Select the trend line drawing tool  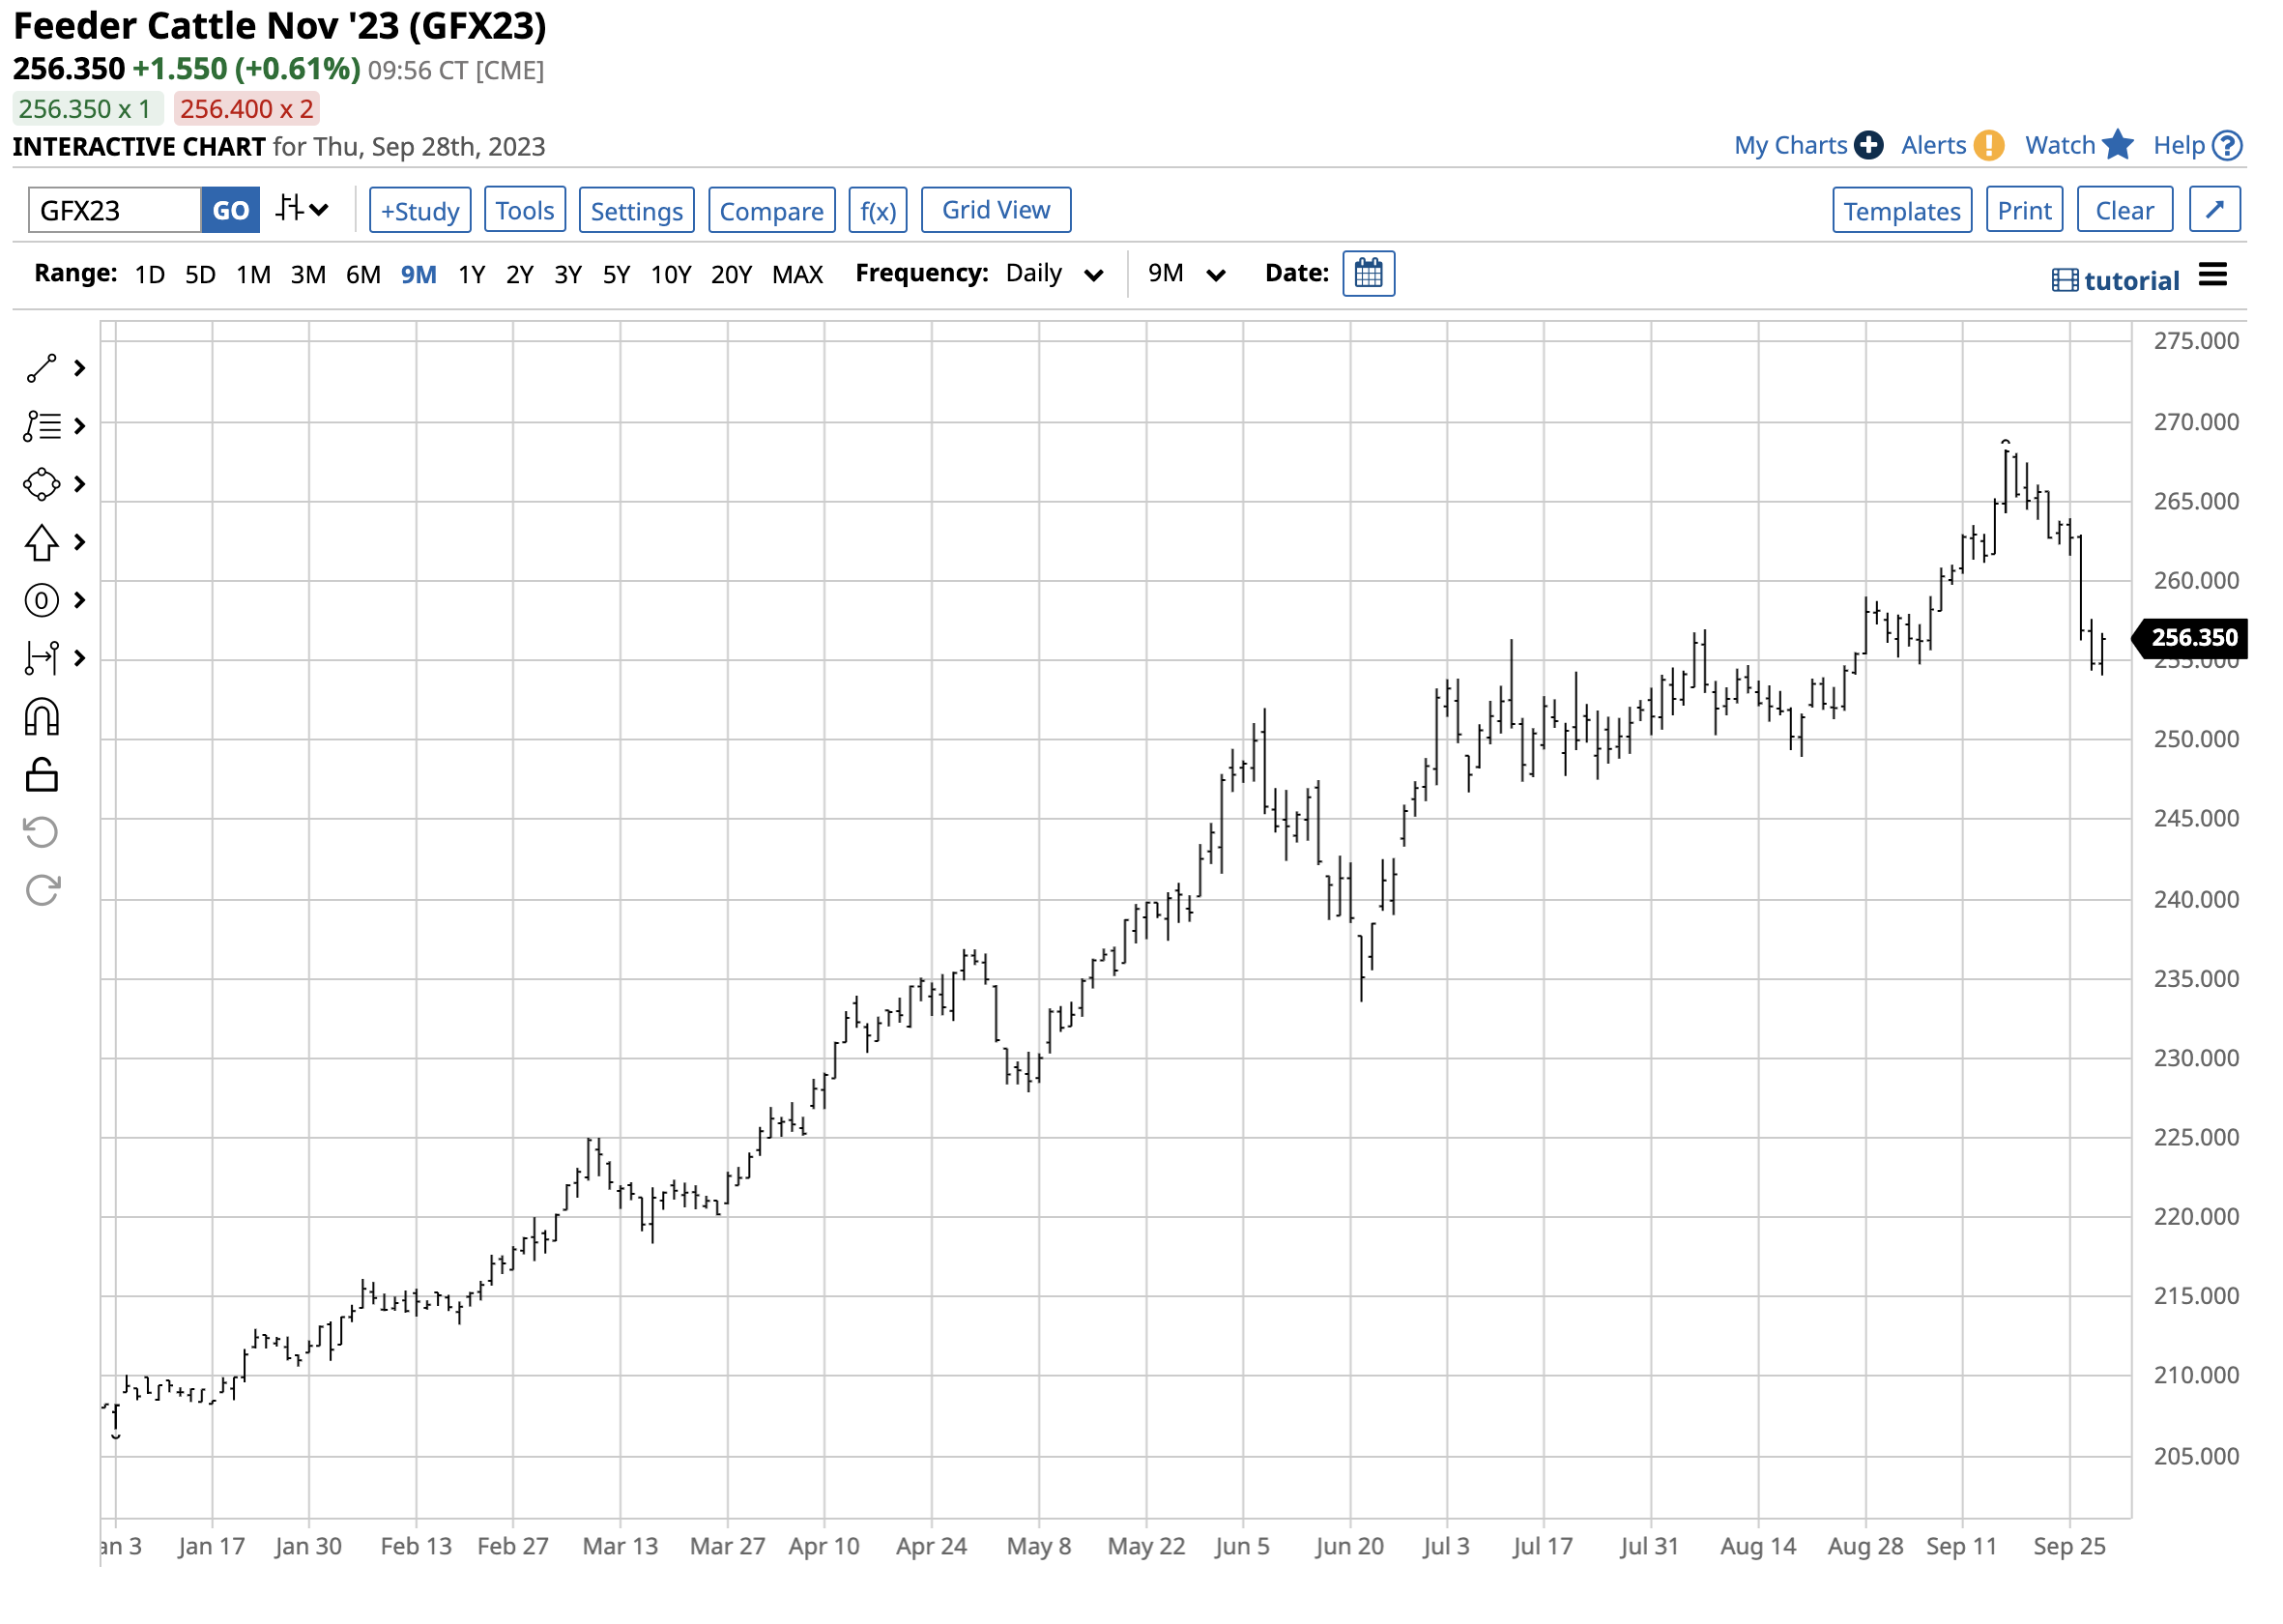41,369
